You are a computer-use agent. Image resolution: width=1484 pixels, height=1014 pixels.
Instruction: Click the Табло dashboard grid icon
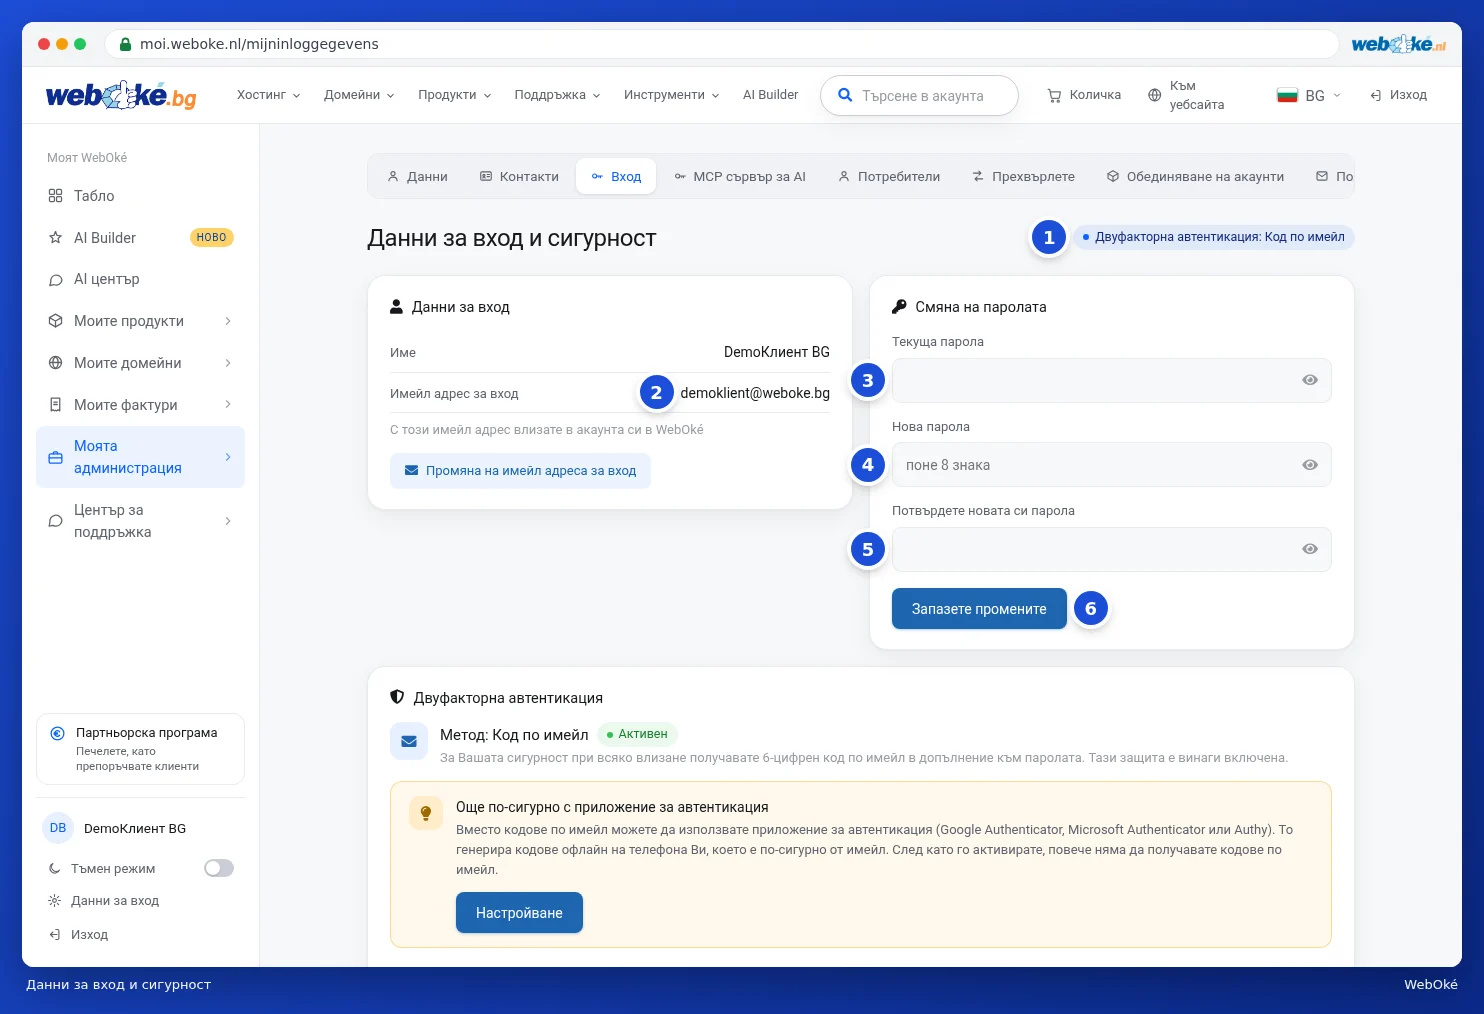pyautogui.click(x=56, y=196)
